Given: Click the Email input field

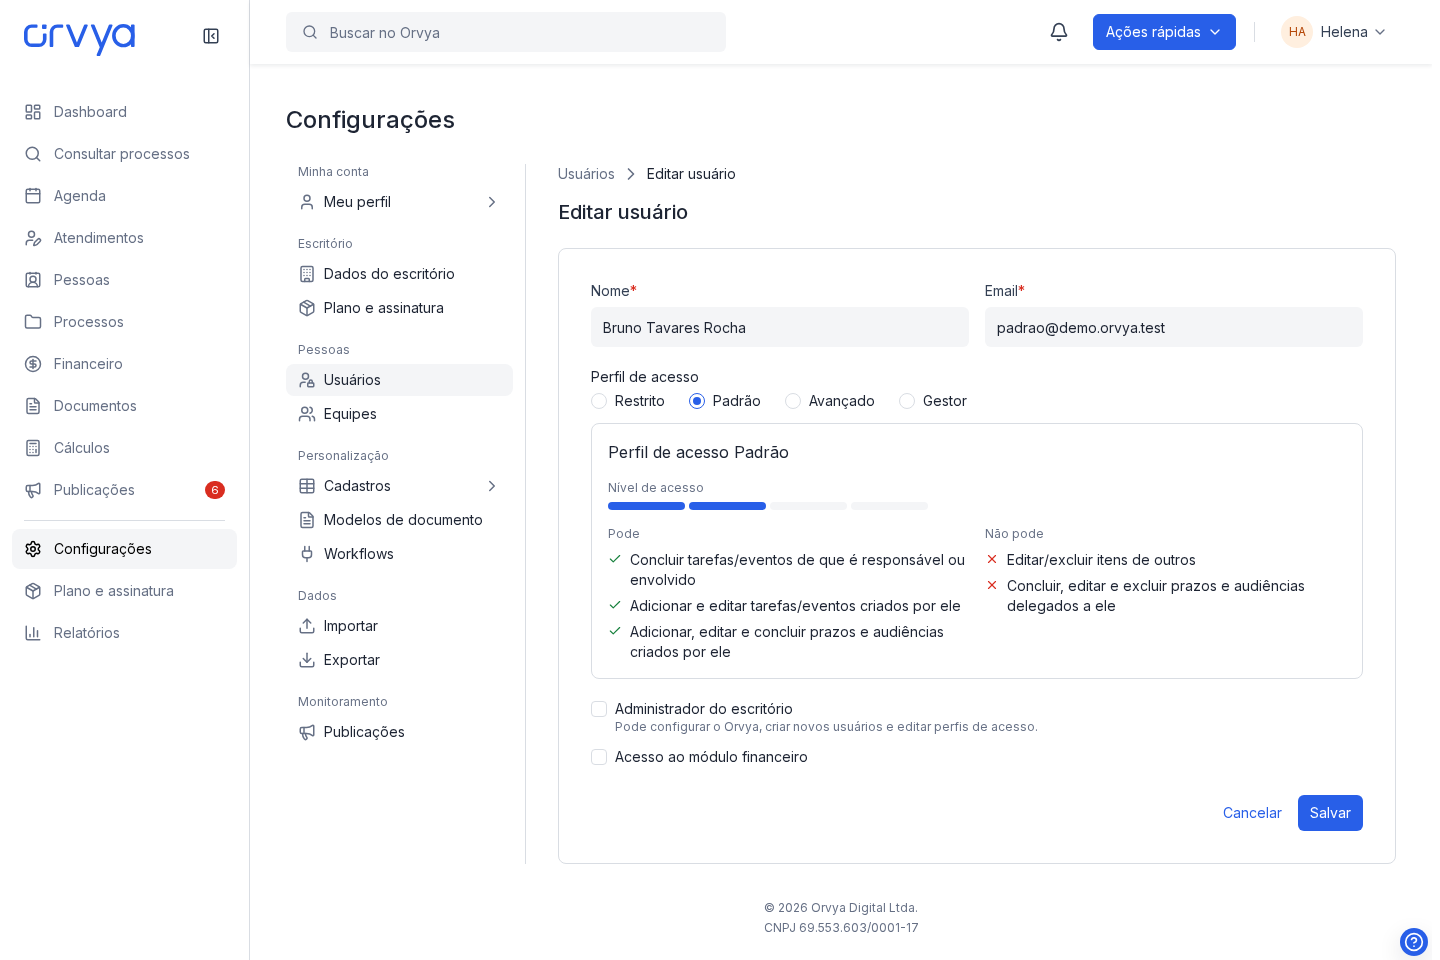Looking at the screenshot, I should point(1174,327).
